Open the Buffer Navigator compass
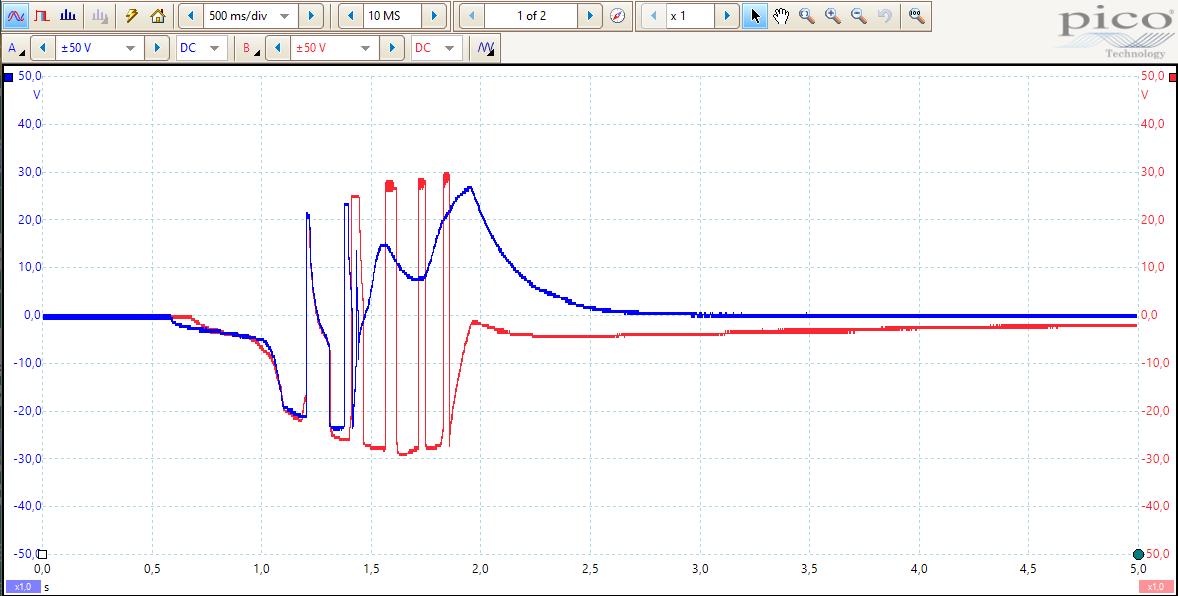 (x=617, y=15)
